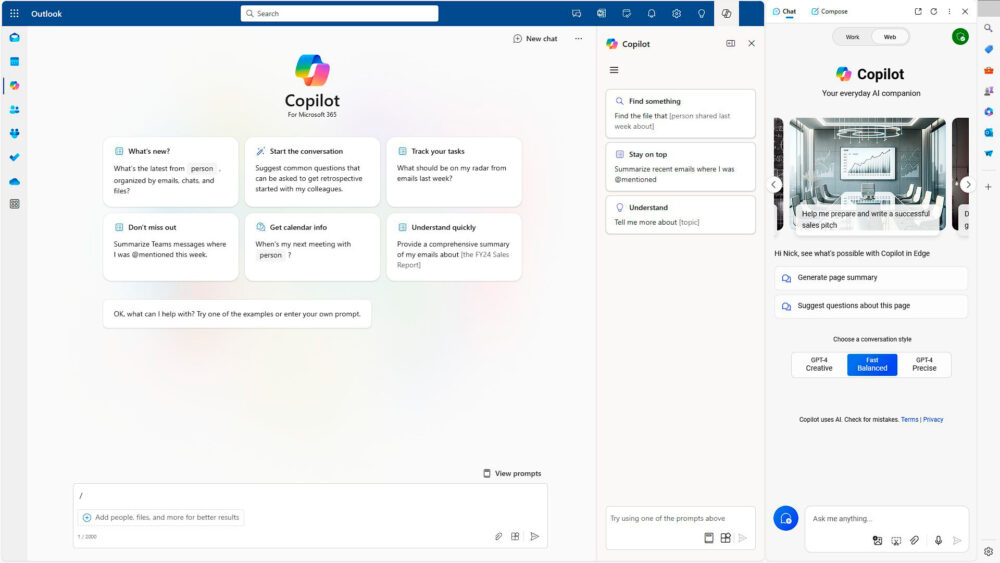
Task: Open Teams call icon in Outlook header
Action: [x=577, y=13]
